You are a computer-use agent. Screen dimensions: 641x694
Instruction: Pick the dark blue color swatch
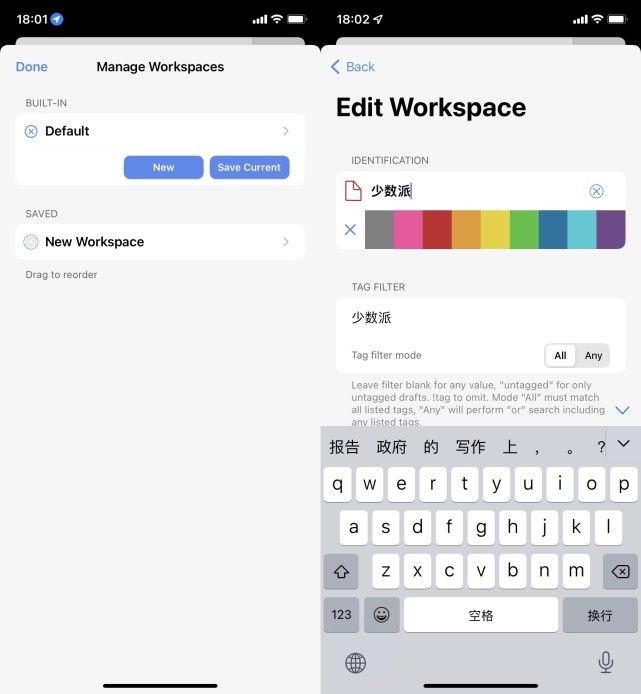tap(553, 229)
